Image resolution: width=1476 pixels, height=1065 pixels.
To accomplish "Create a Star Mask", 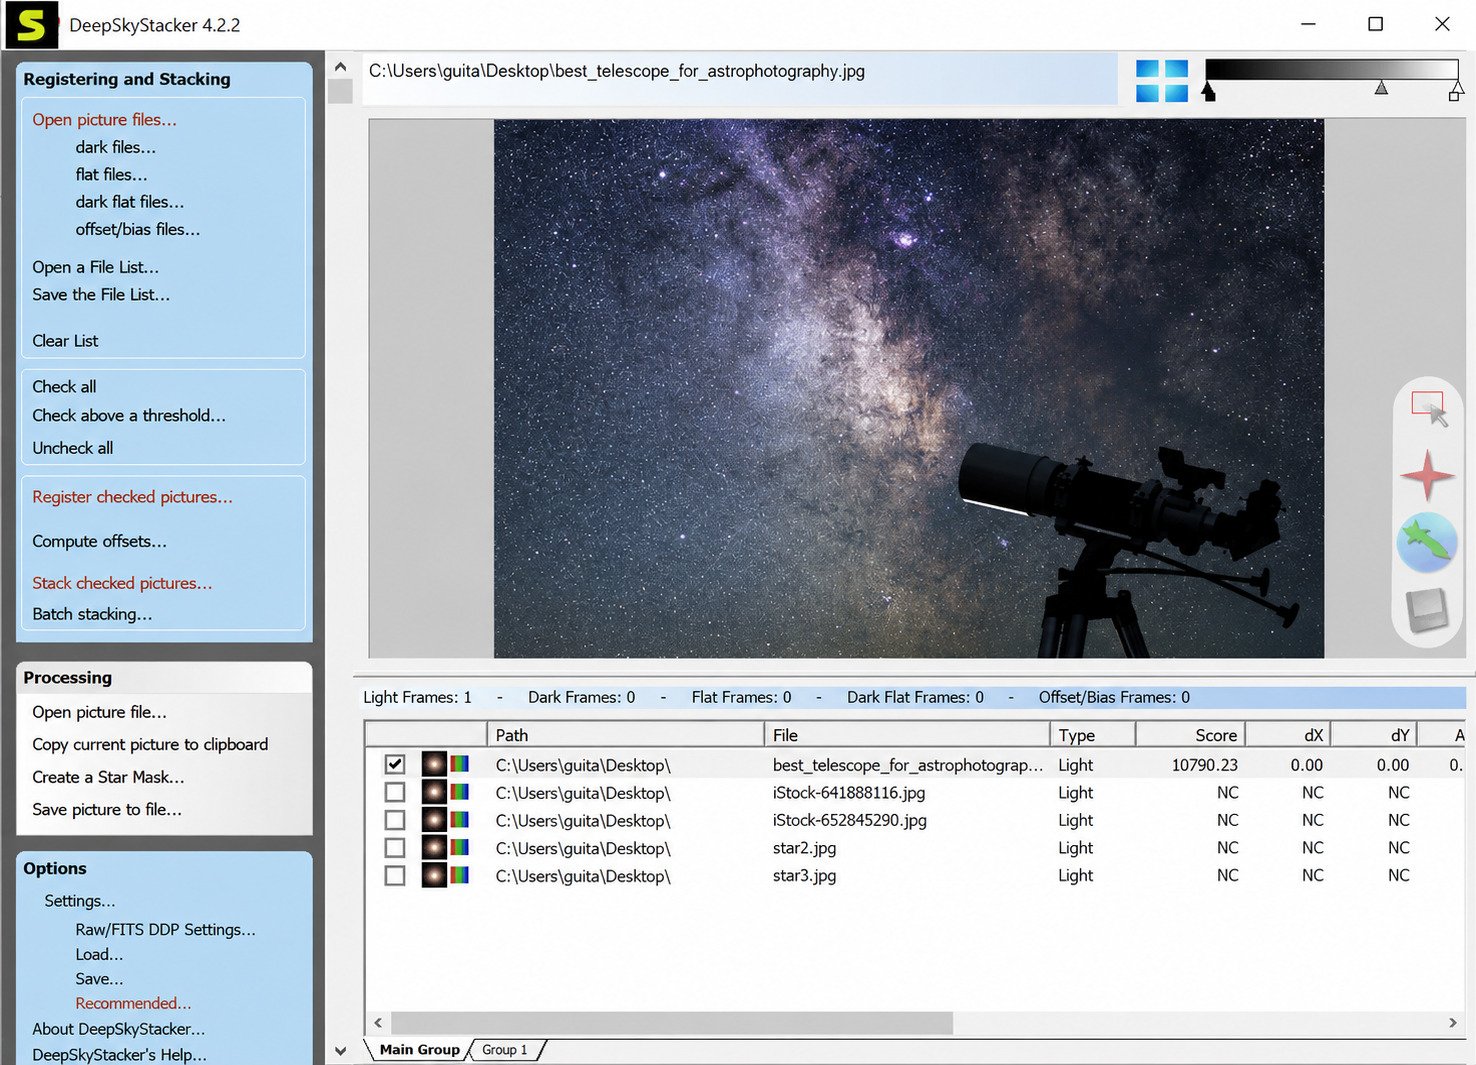I will [x=108, y=777].
